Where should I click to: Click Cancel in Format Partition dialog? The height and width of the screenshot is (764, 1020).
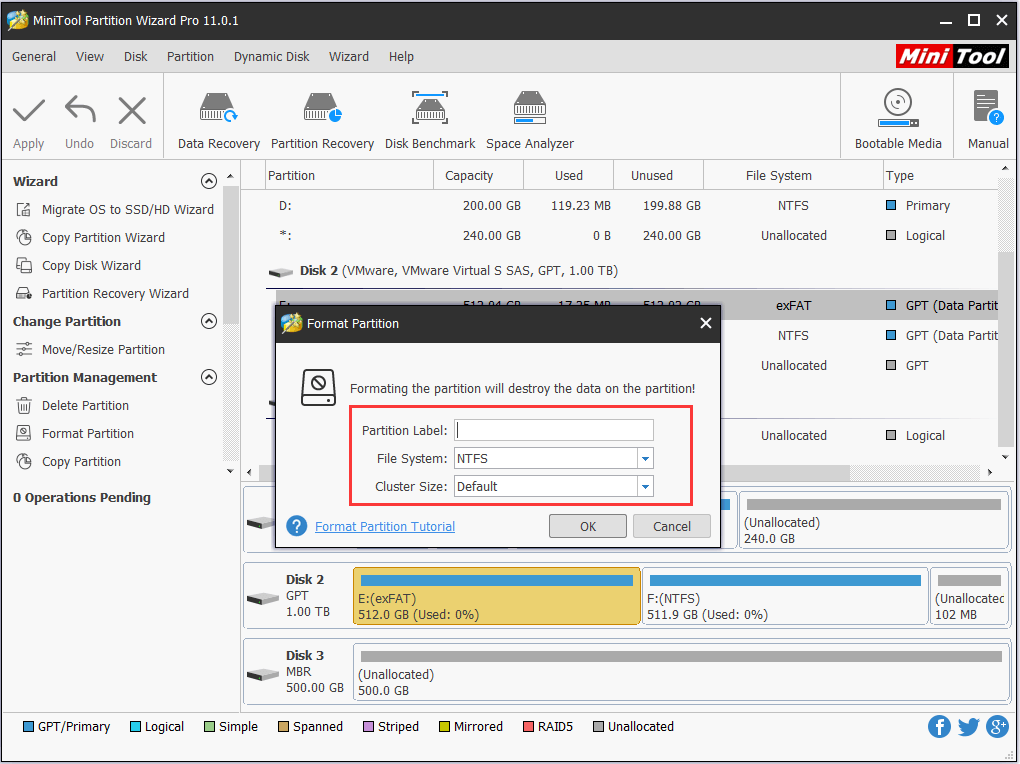point(672,526)
